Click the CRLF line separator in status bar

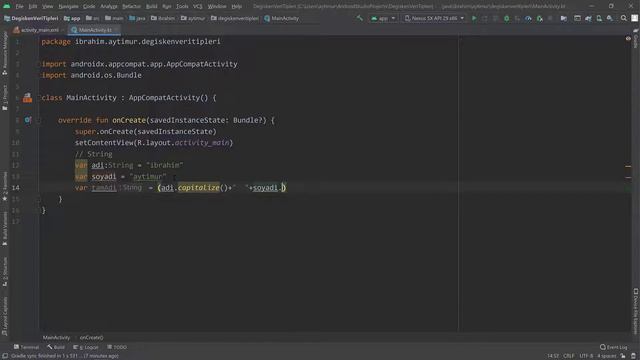click(x=569, y=356)
